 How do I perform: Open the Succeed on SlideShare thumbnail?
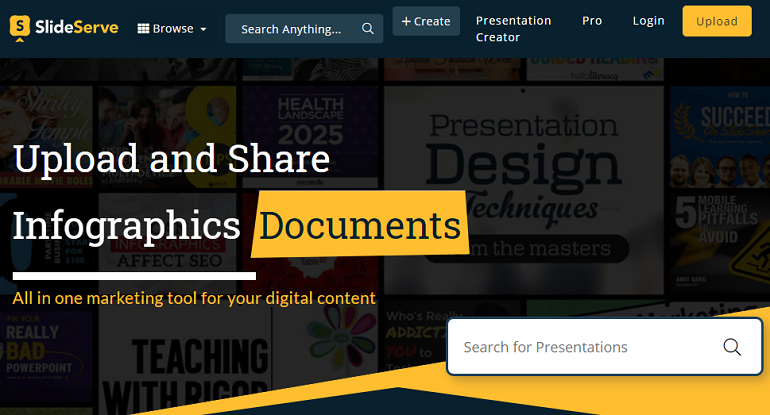pos(720,137)
